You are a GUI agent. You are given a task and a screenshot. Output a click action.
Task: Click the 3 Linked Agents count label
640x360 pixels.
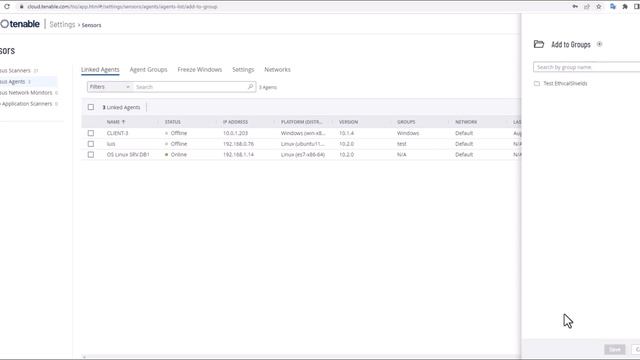pyautogui.click(x=121, y=107)
